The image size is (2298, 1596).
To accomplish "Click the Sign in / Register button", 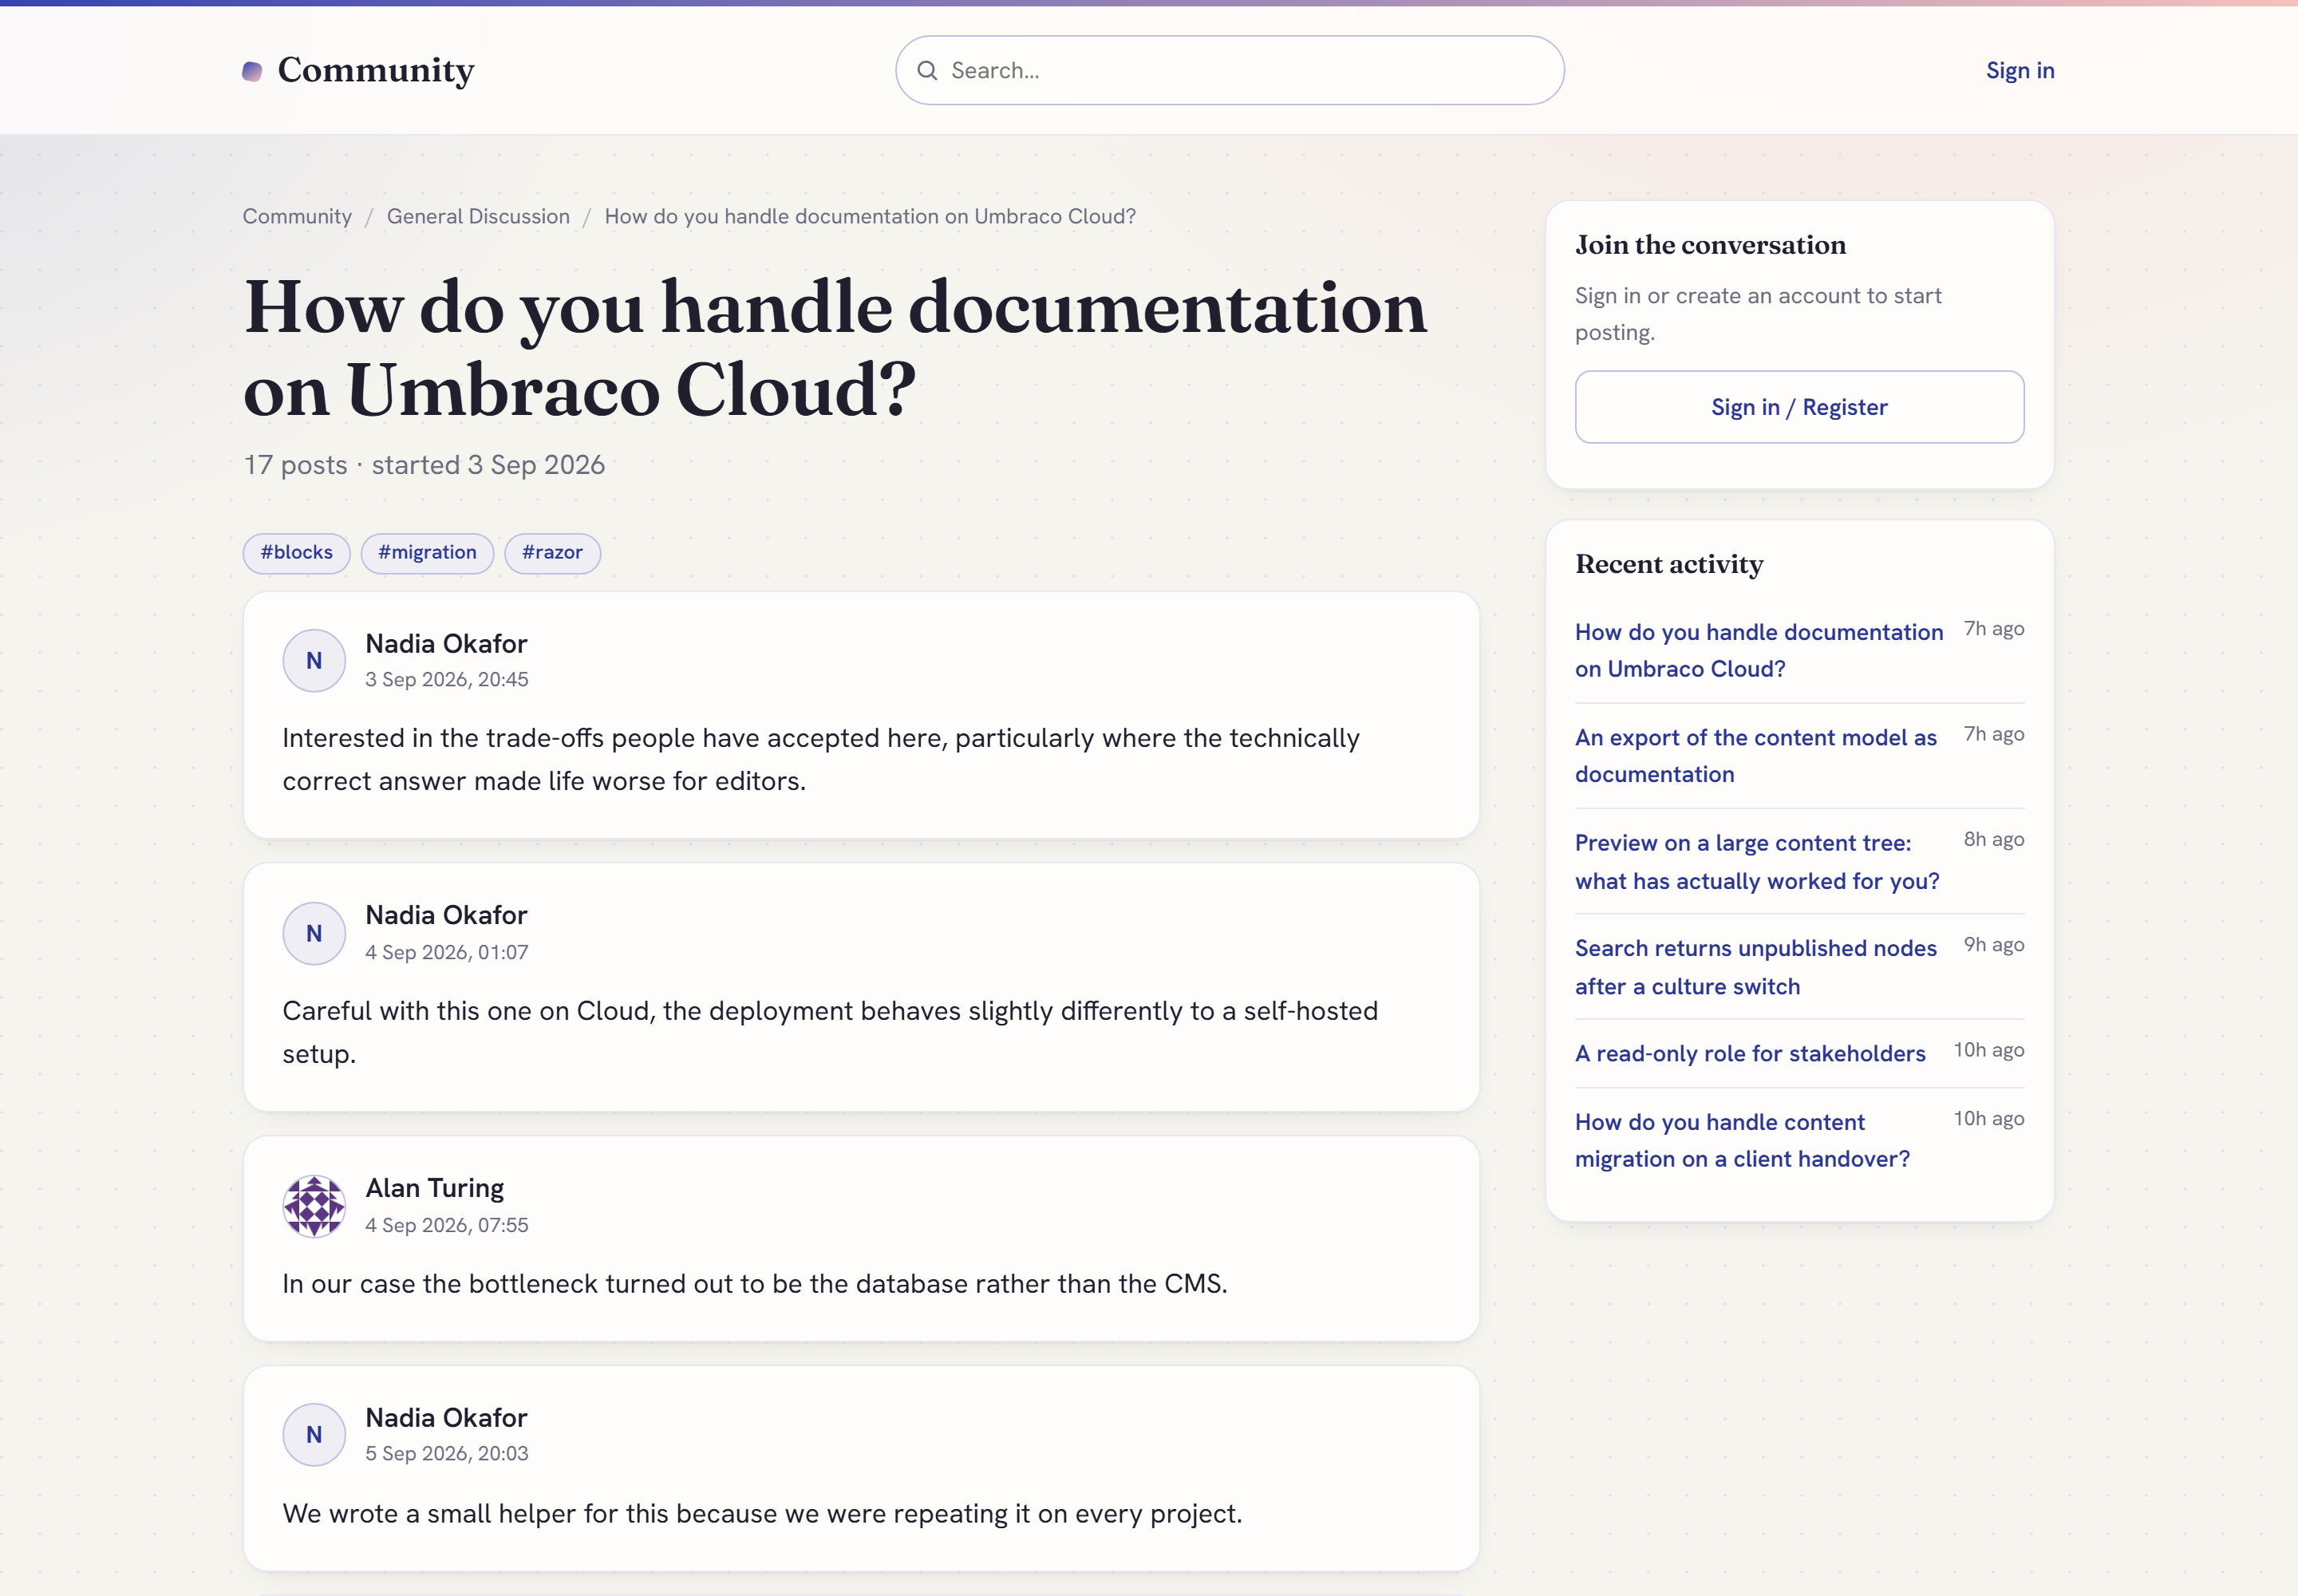I will point(1799,407).
